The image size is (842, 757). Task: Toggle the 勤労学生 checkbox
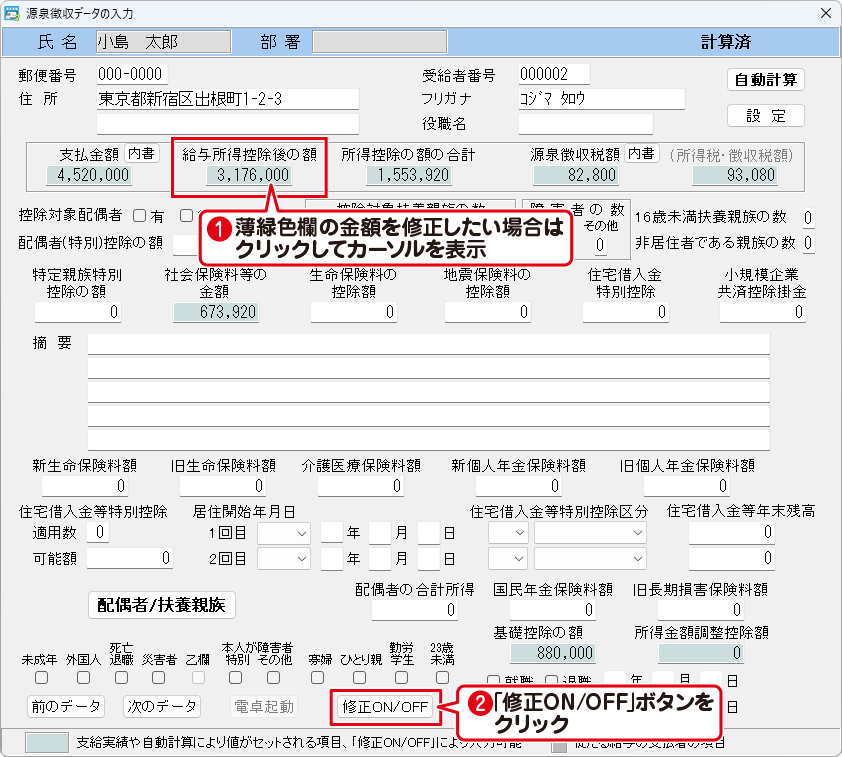pos(401,677)
